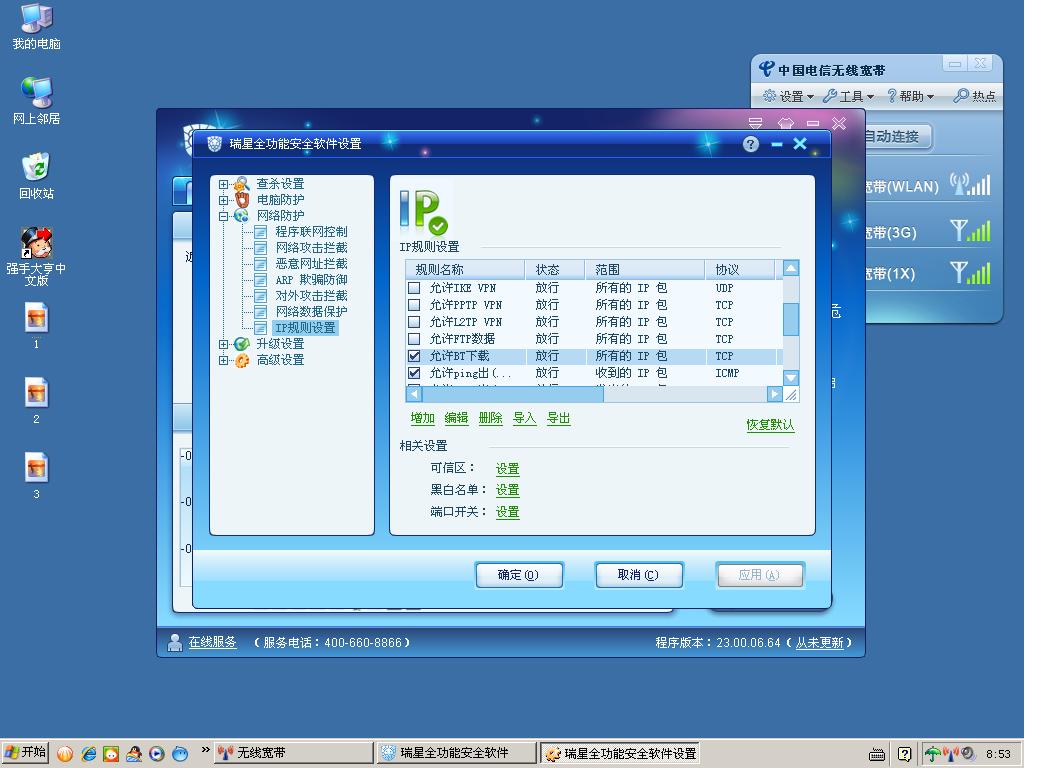Click the help question mark in settings dialog

750,144
